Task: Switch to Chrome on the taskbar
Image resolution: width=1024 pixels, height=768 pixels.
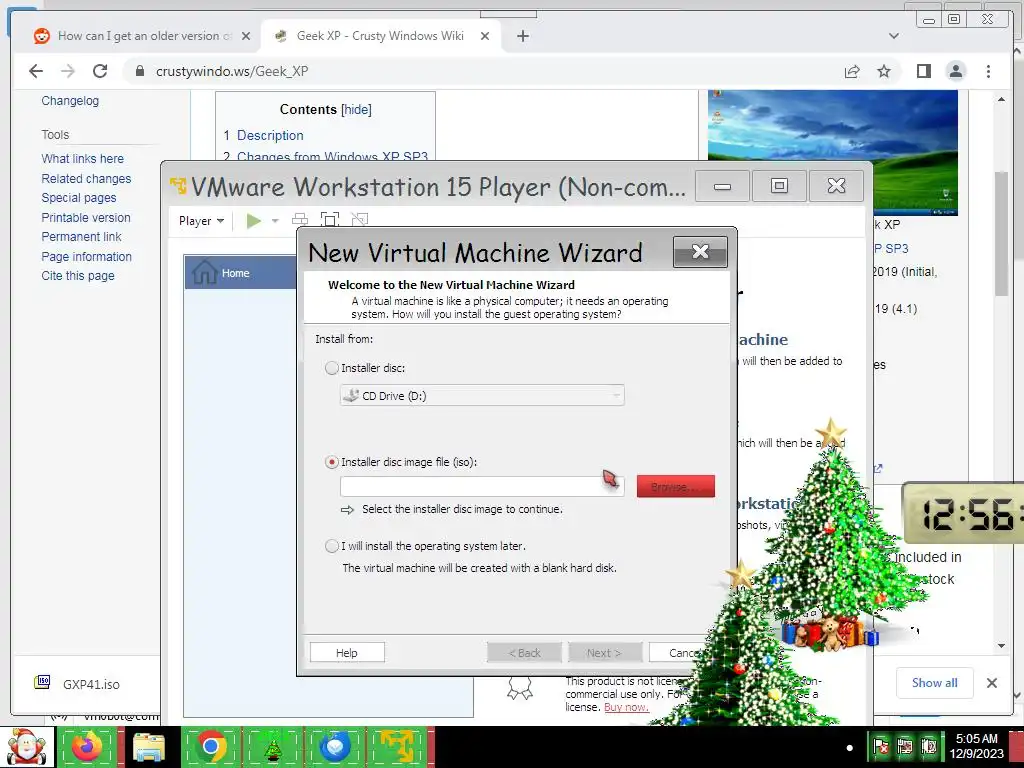Action: coord(211,746)
